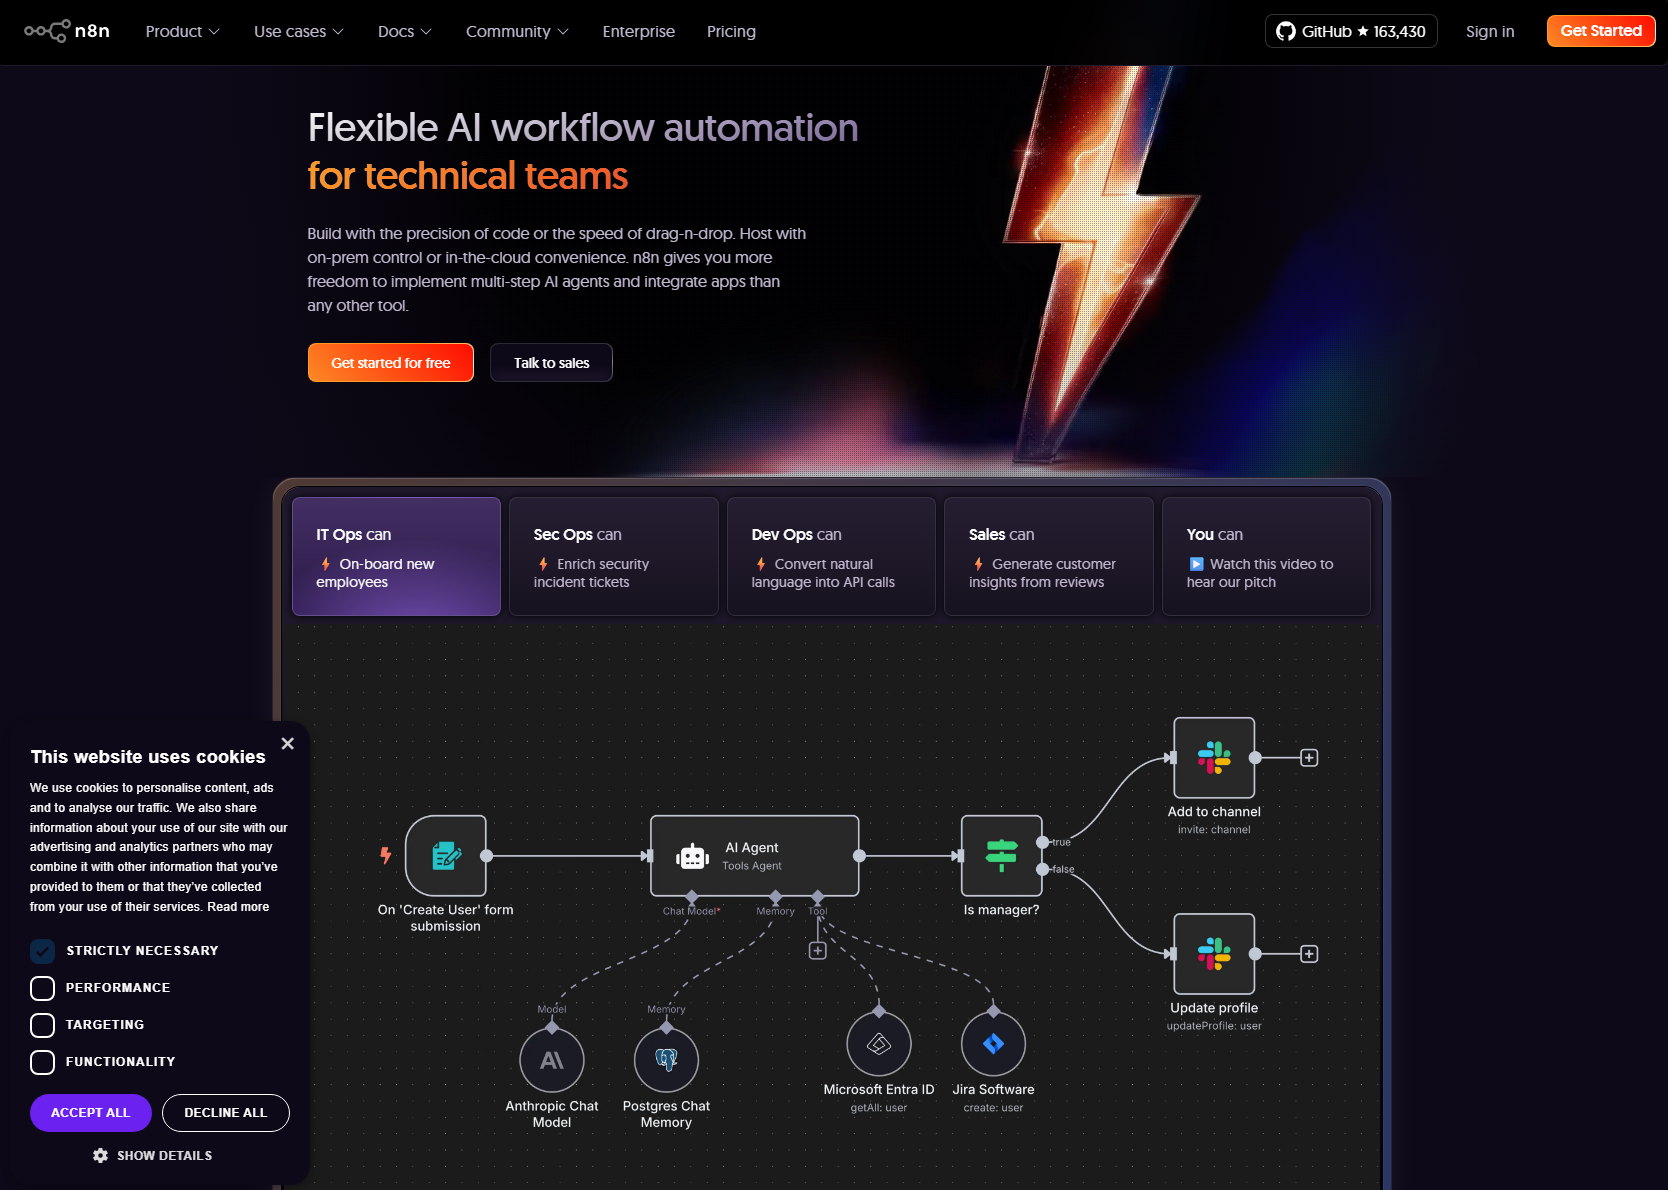
Task: Open the 'Read more' cookie link
Action: click(x=238, y=907)
